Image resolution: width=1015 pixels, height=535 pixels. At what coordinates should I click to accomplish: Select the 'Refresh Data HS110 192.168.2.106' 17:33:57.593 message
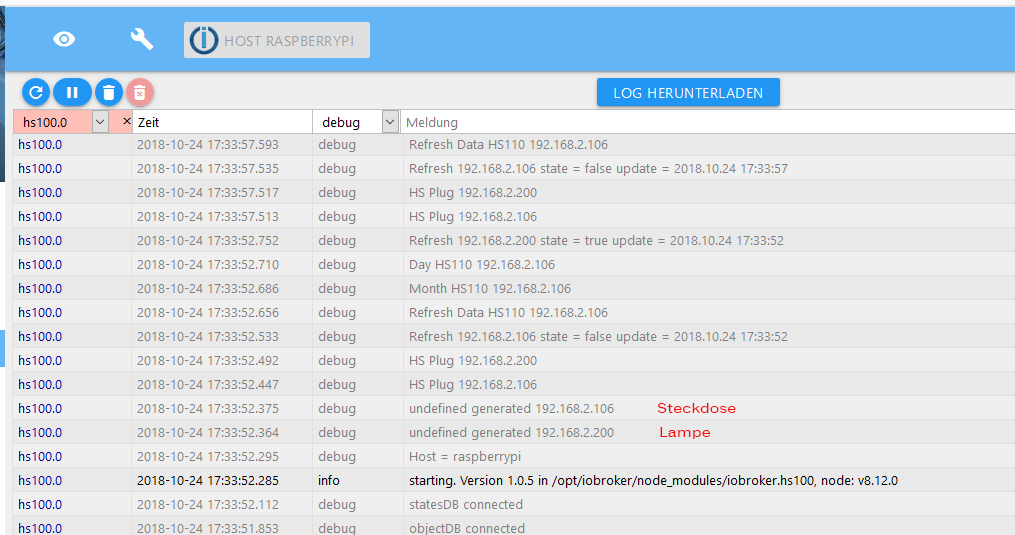click(508, 144)
